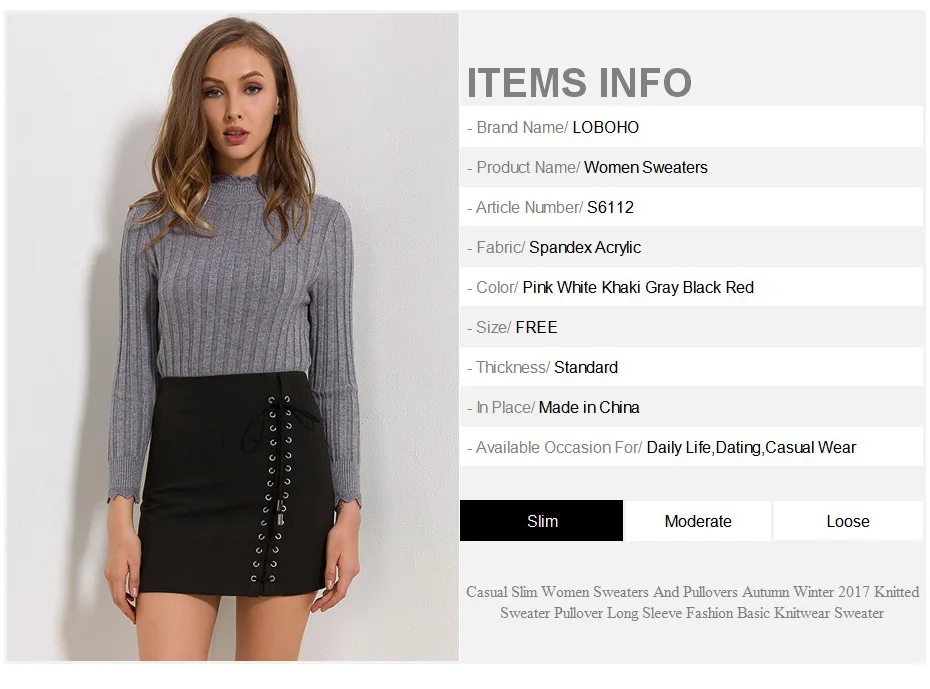Click the Color options row
This screenshot has width=930, height=689.
tap(692, 287)
